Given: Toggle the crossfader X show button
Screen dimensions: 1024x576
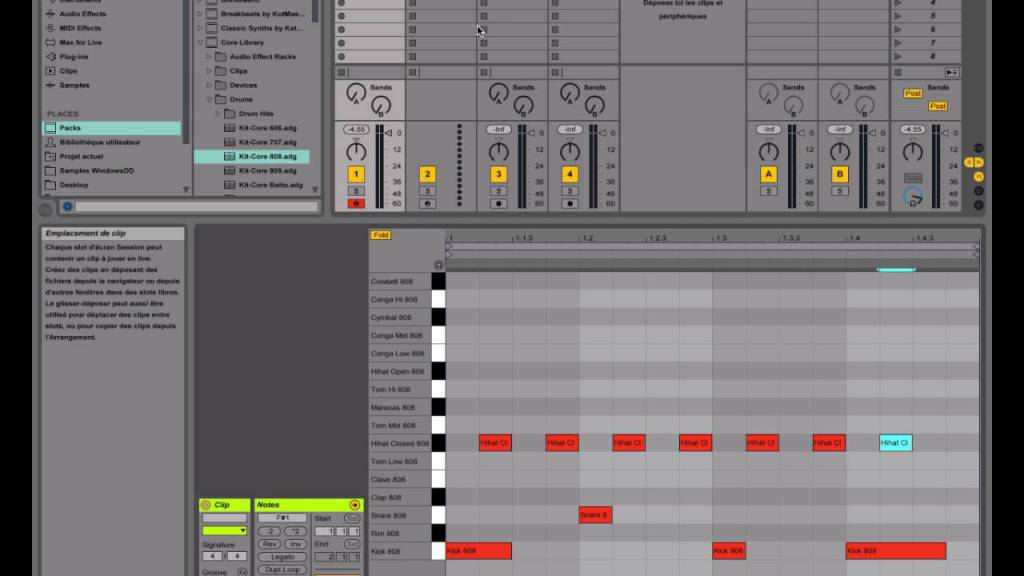Looking at the screenshot, I should point(978,205).
